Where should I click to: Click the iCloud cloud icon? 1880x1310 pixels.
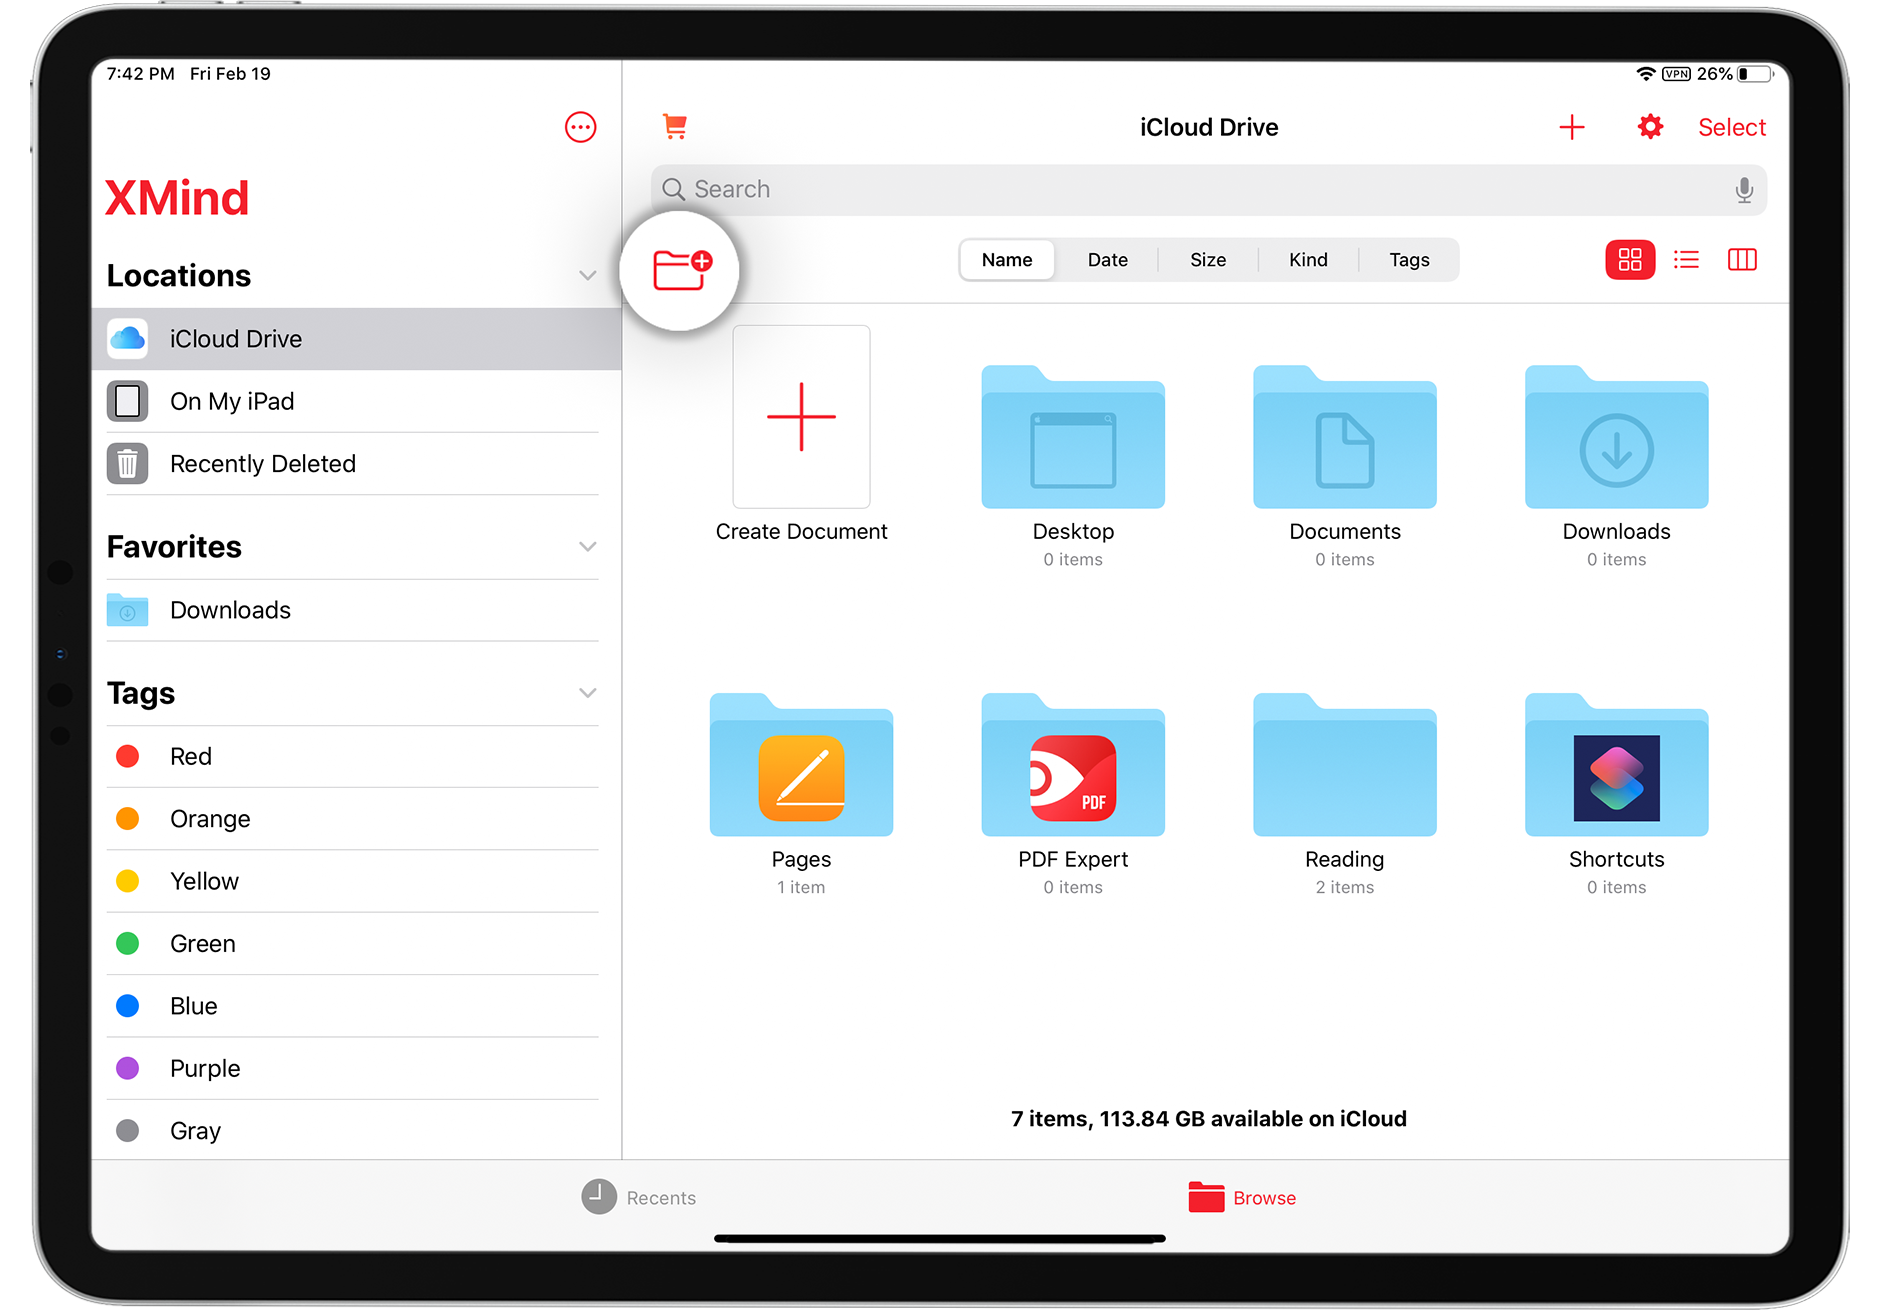point(127,339)
